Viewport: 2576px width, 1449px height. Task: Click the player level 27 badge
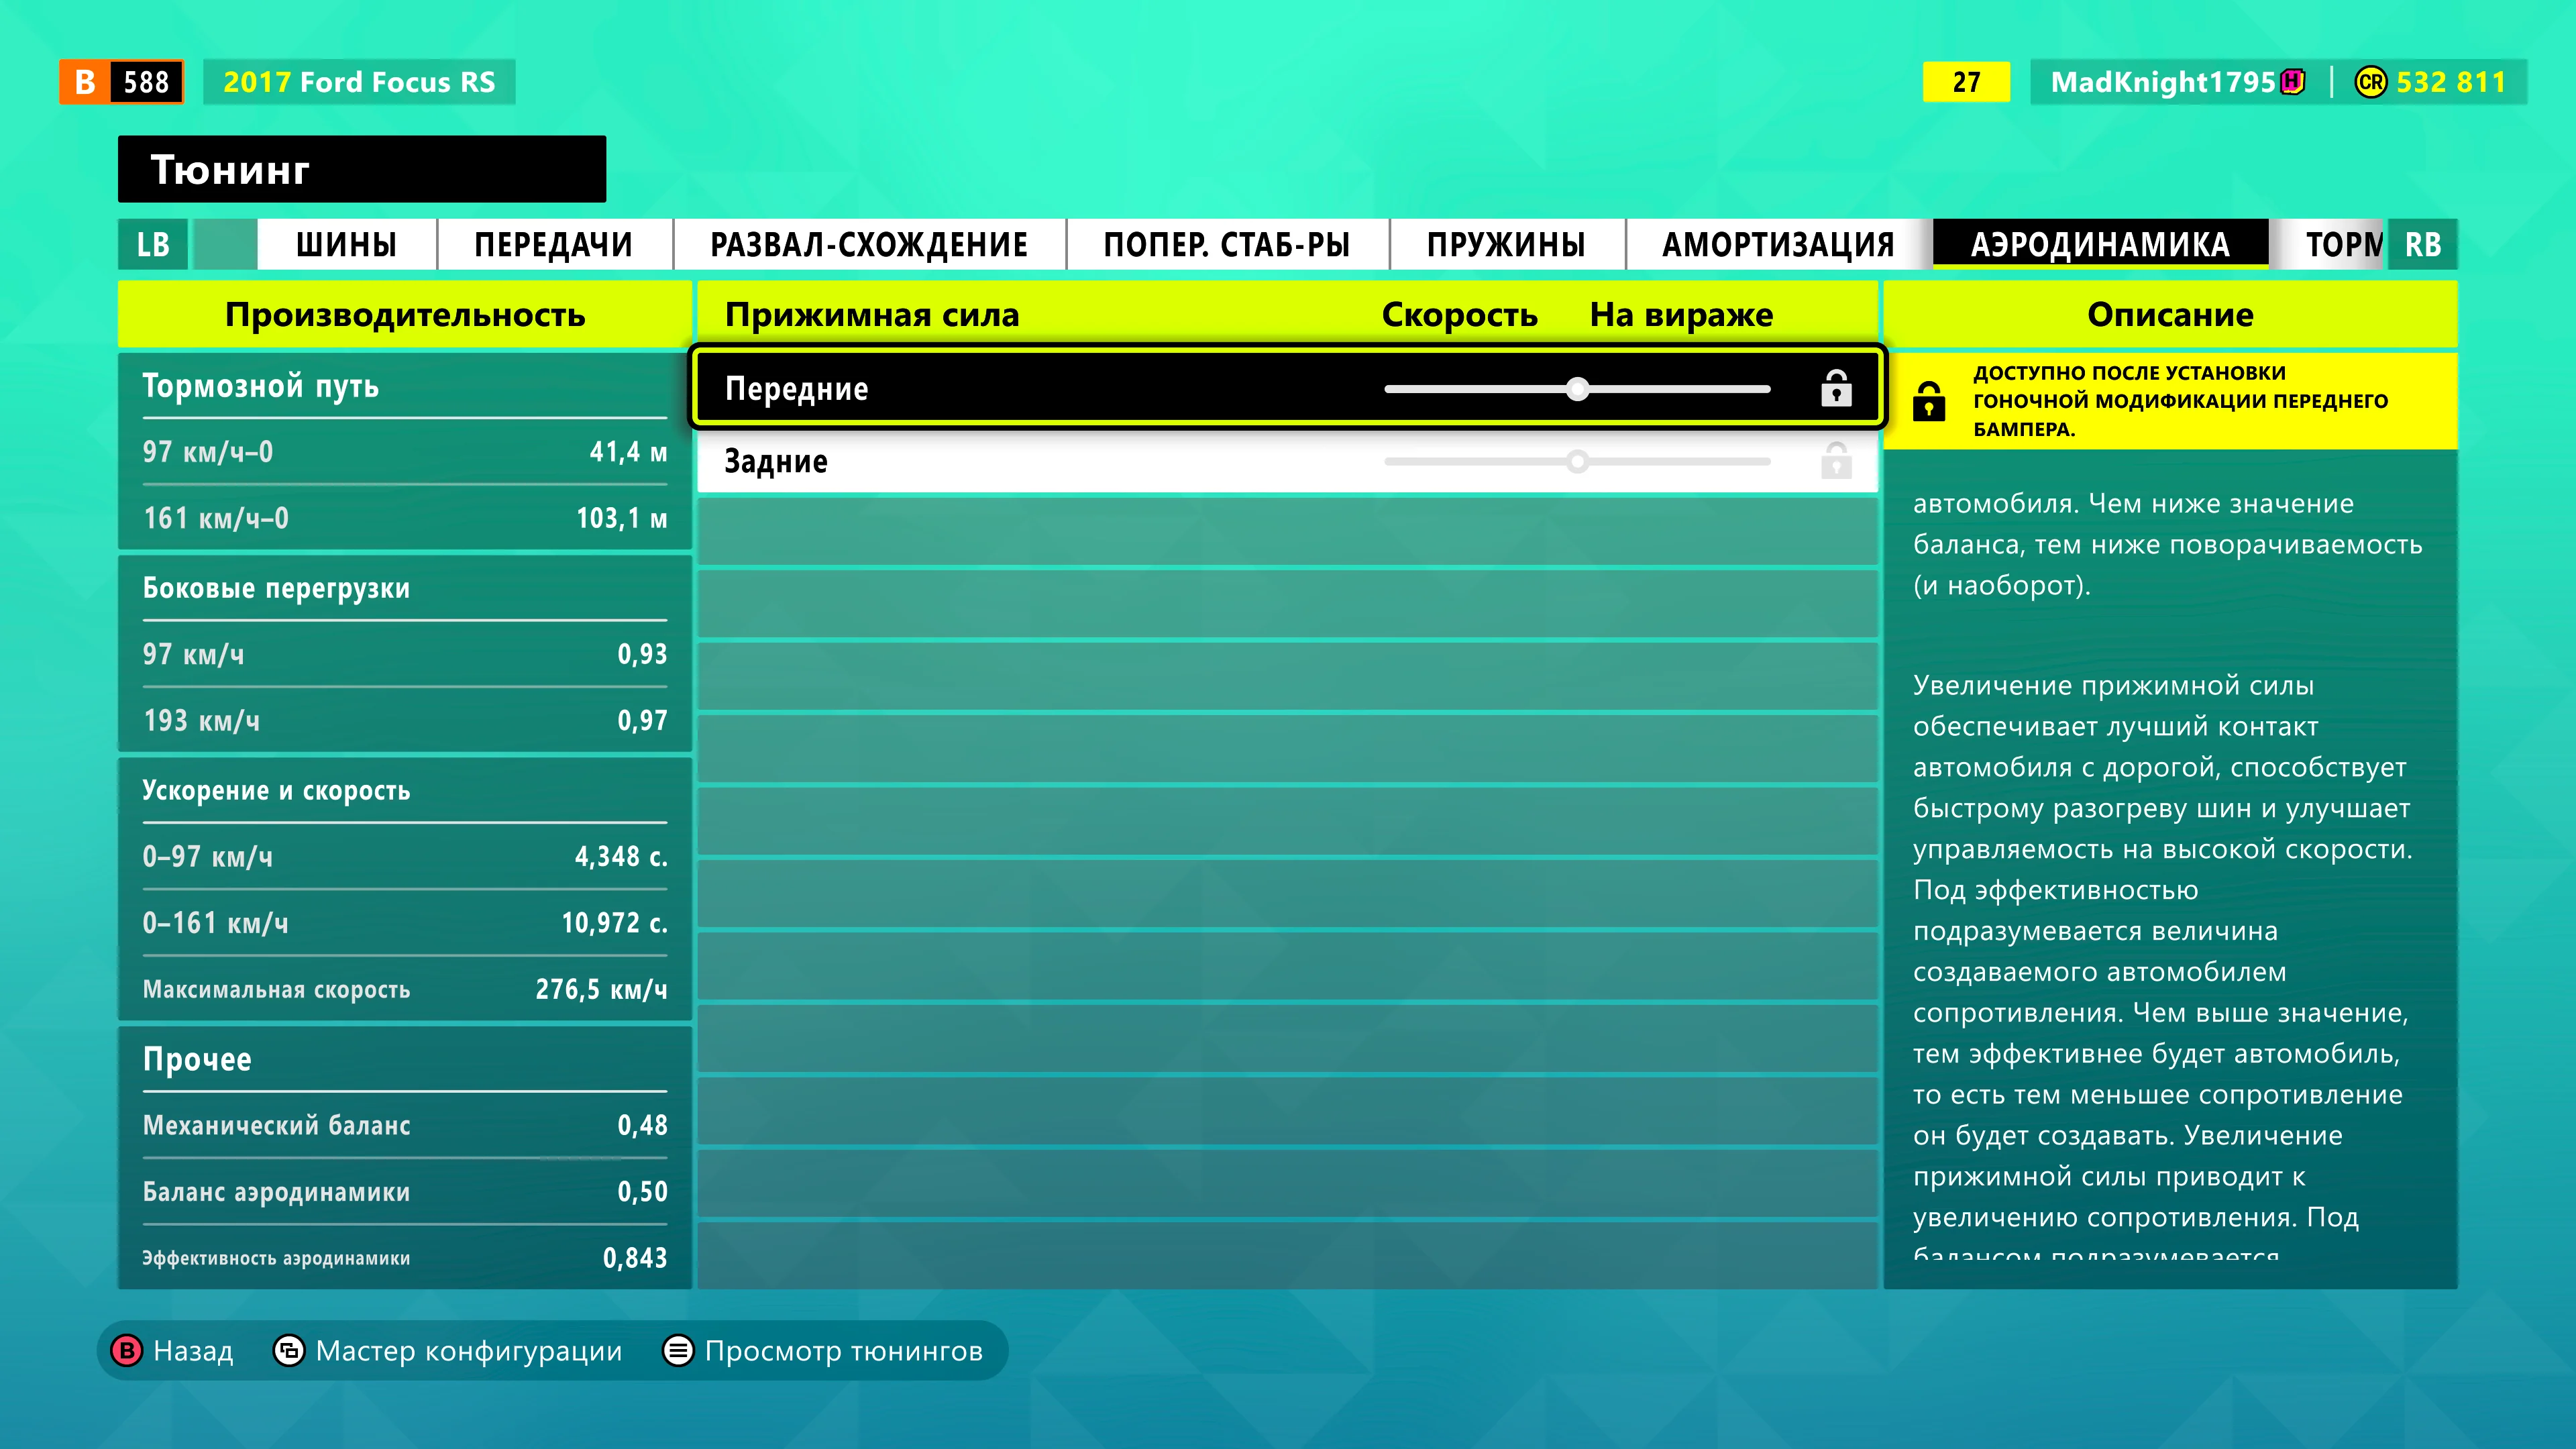(x=1966, y=82)
